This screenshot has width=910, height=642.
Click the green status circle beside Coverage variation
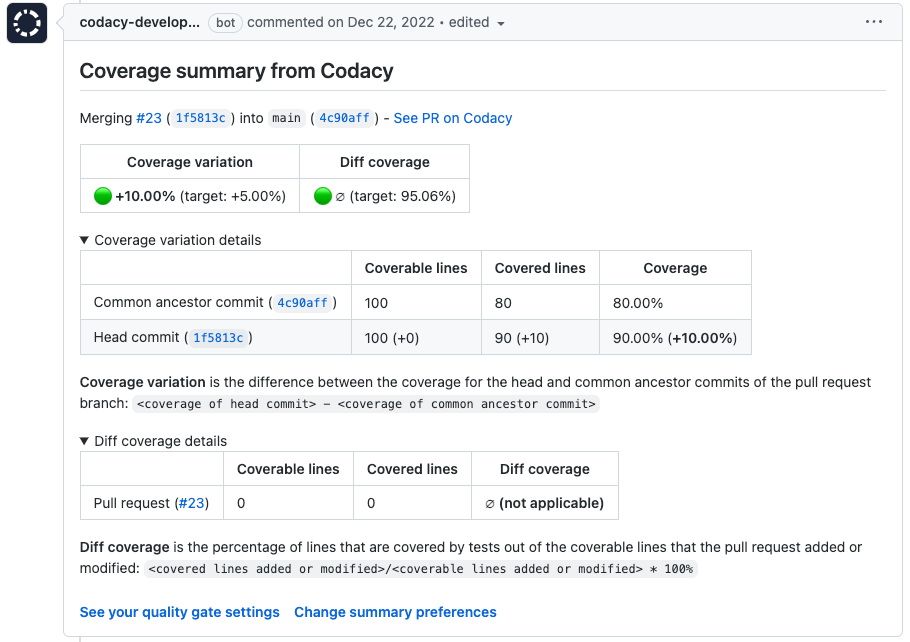101,195
